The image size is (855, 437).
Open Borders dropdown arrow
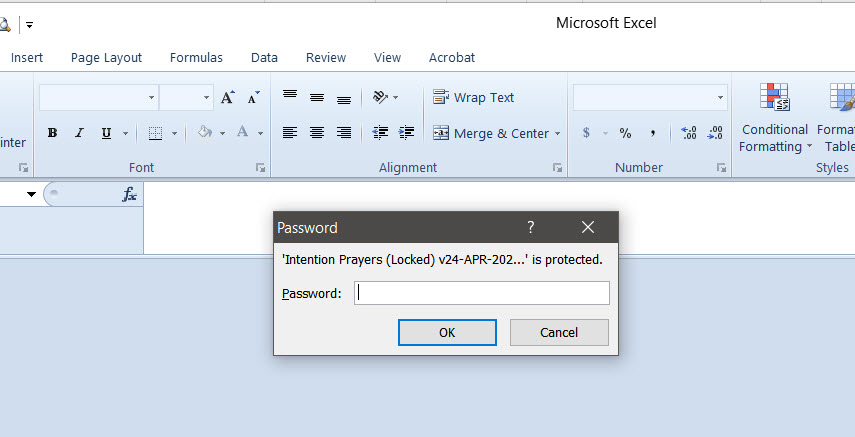click(174, 133)
